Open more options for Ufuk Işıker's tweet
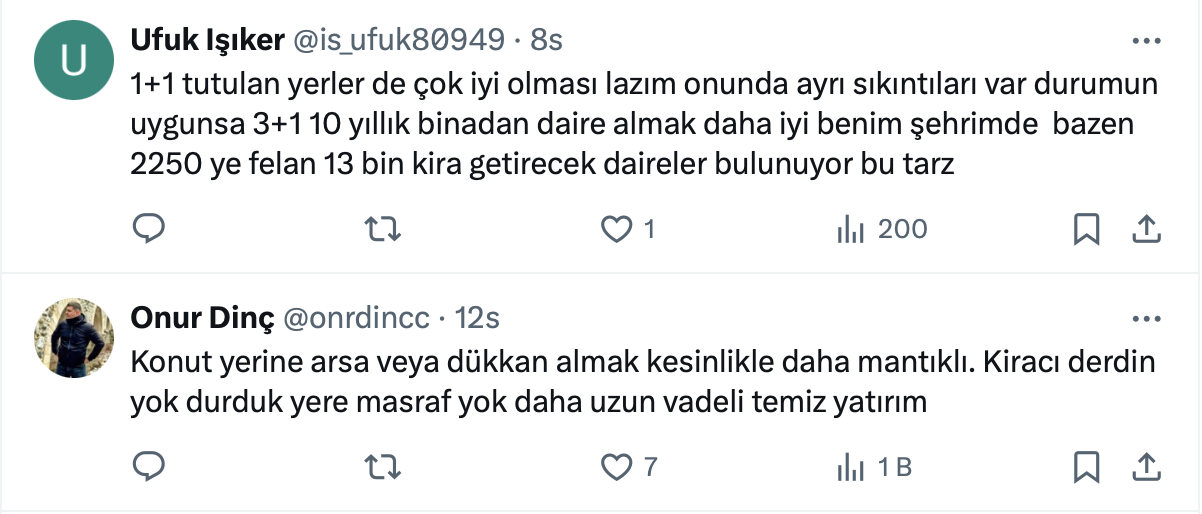This screenshot has width=1202, height=514. [1145, 41]
